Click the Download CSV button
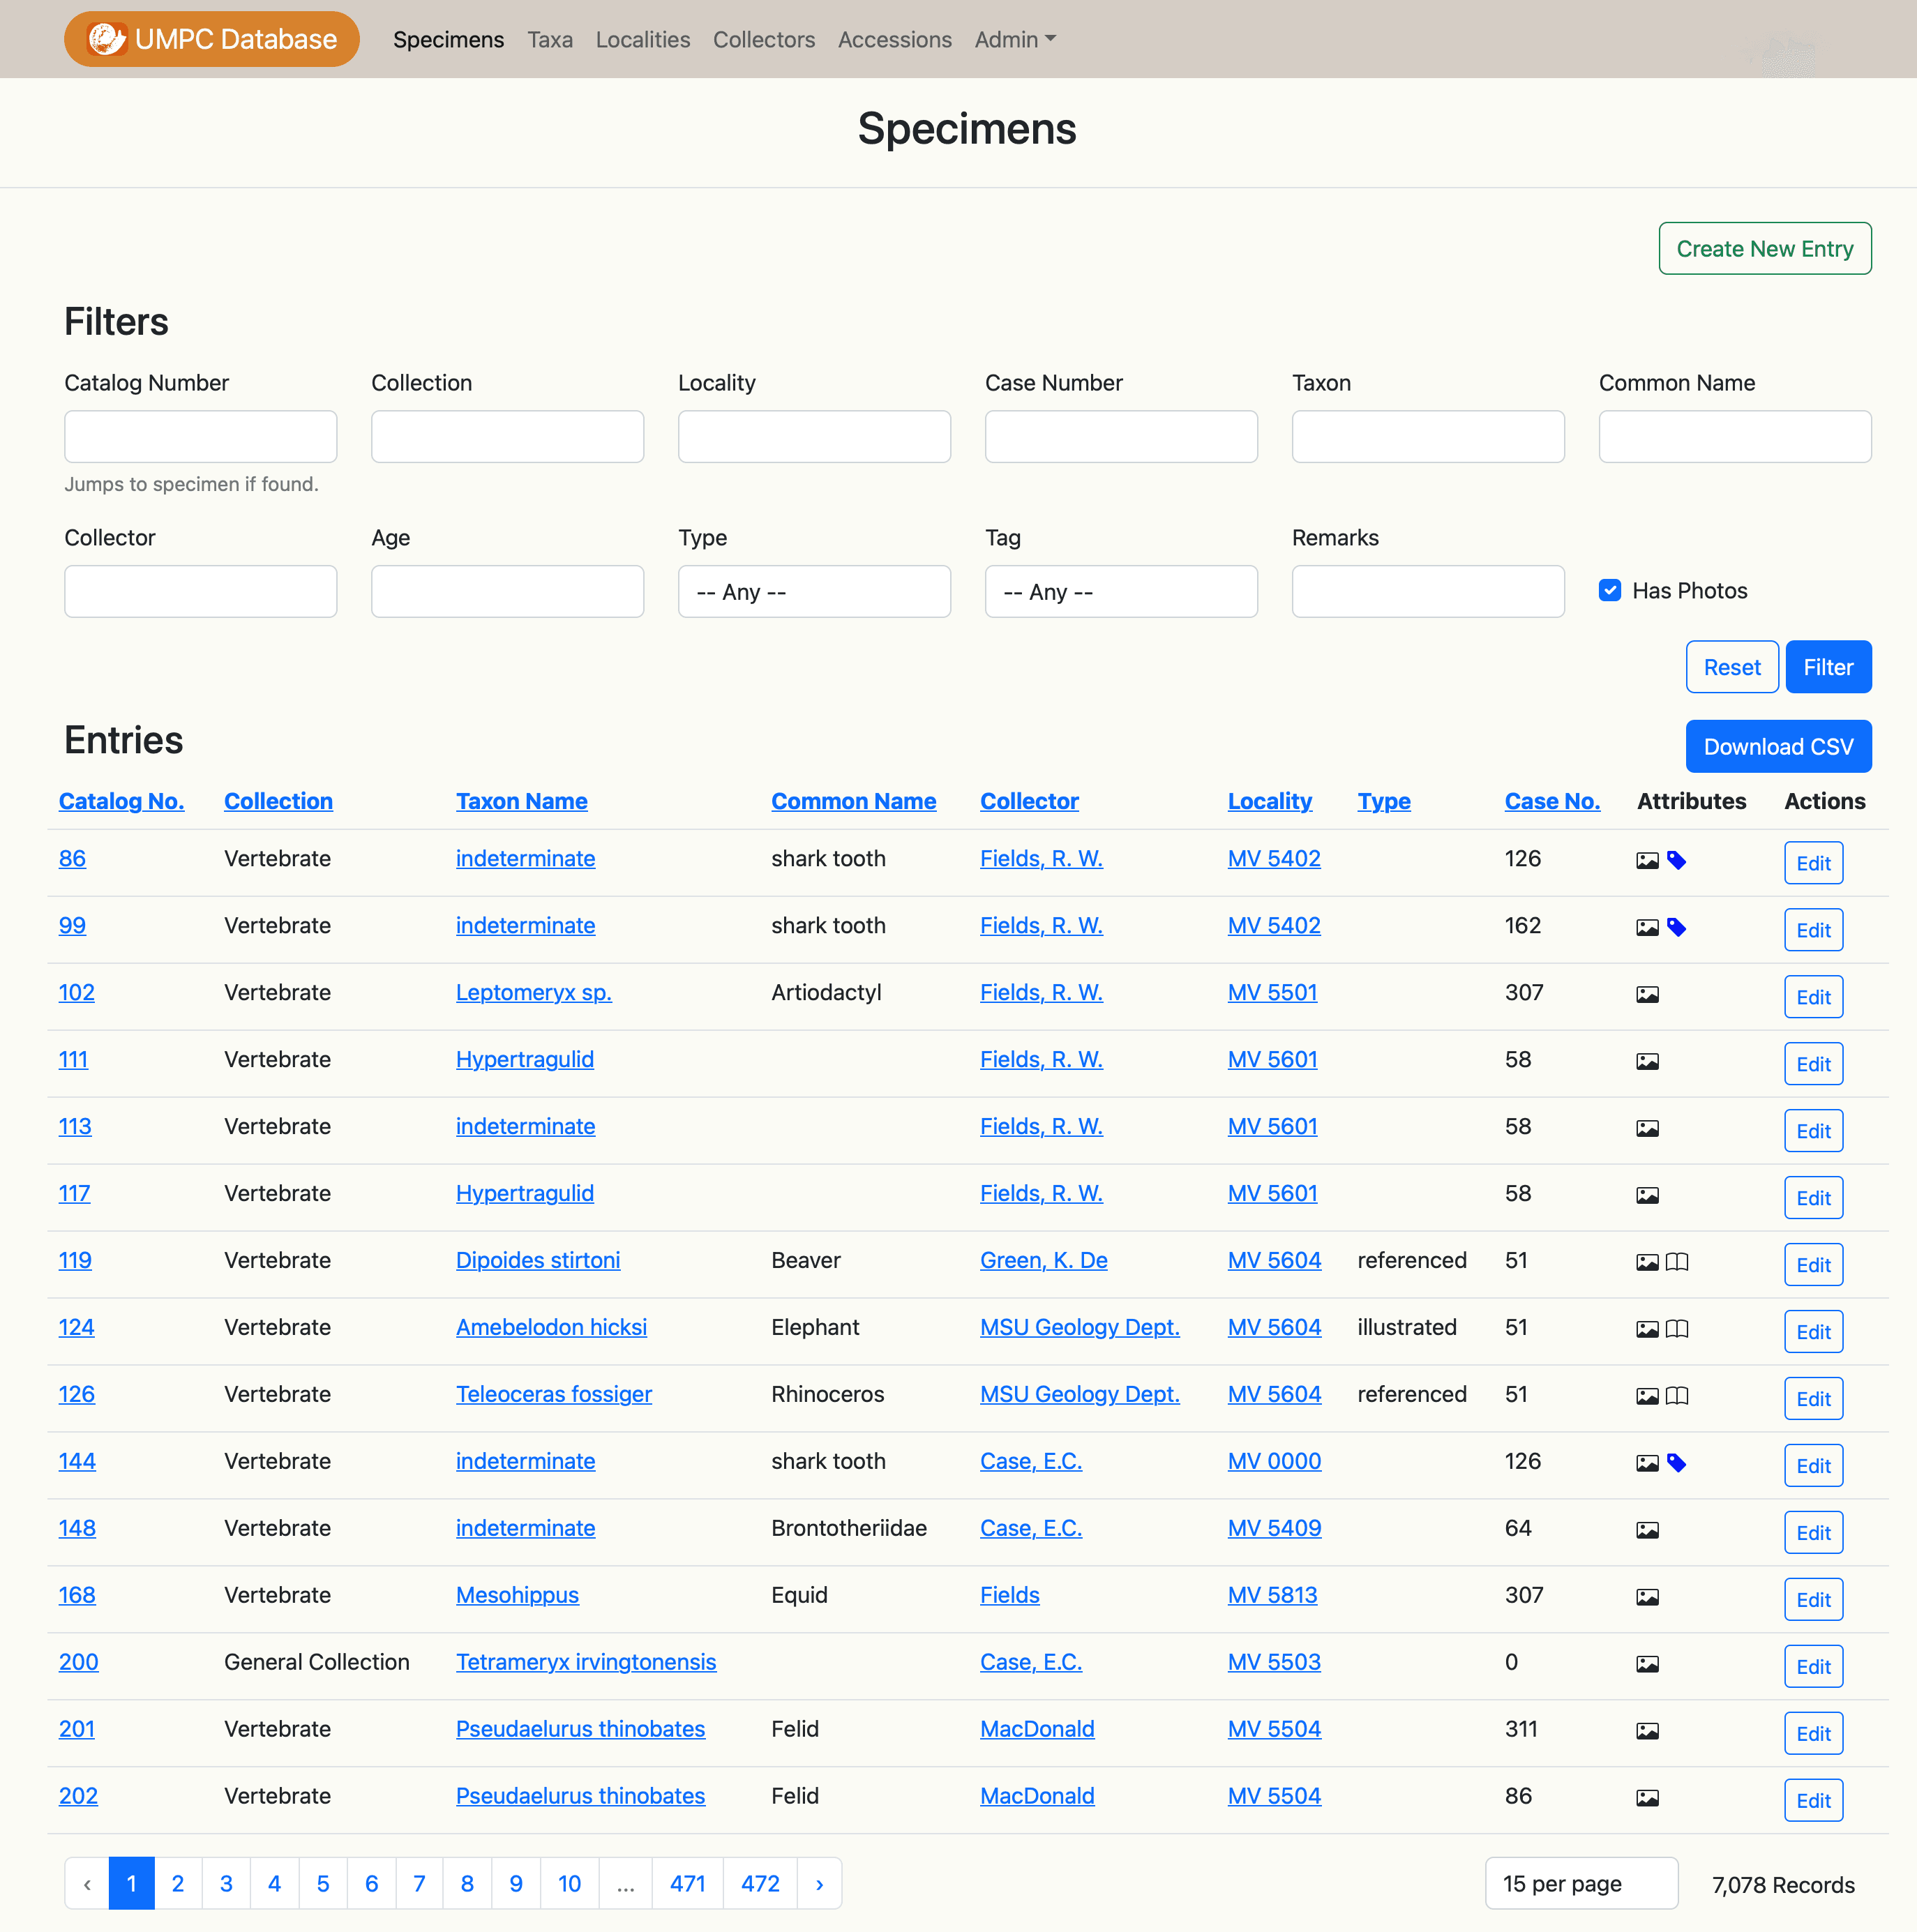Screen dimensions: 1917x1932 tap(1778, 746)
